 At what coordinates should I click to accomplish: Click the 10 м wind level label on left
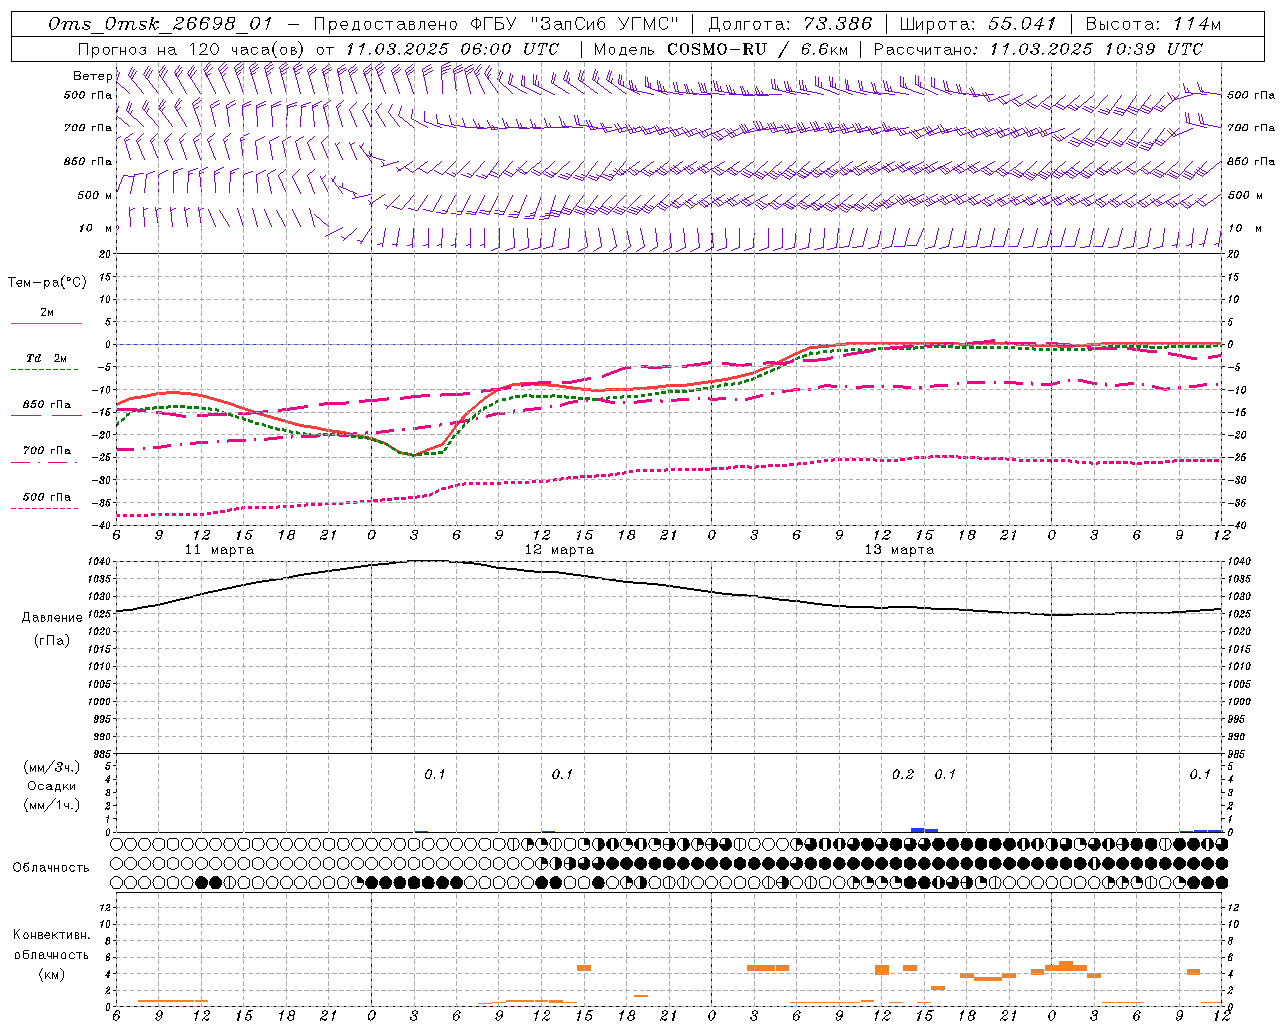click(x=95, y=228)
